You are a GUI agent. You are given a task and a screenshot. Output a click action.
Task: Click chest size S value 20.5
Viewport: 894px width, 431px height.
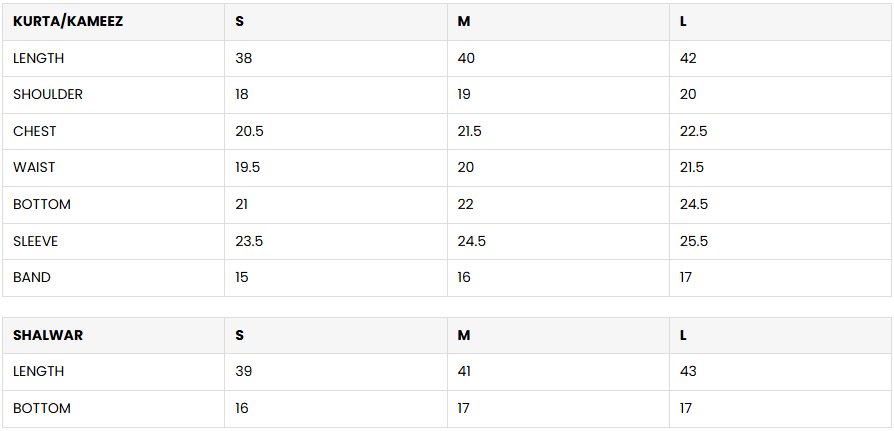(x=249, y=131)
